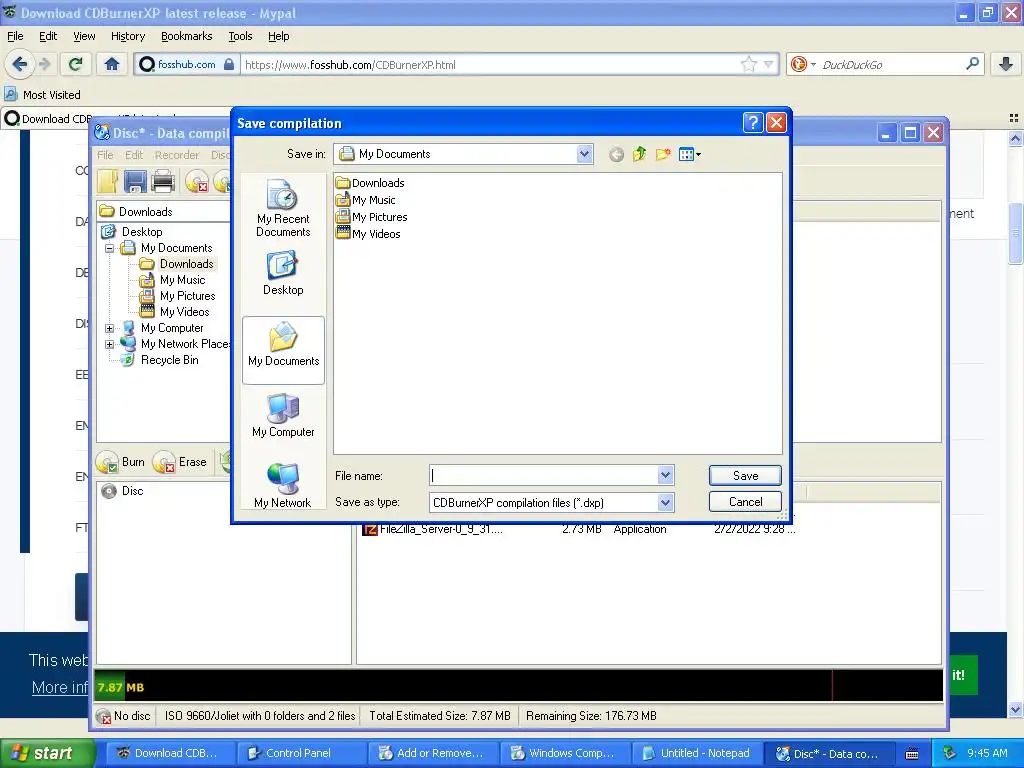Select My Videos folder in file list
This screenshot has height=768, width=1024.
click(x=368, y=234)
